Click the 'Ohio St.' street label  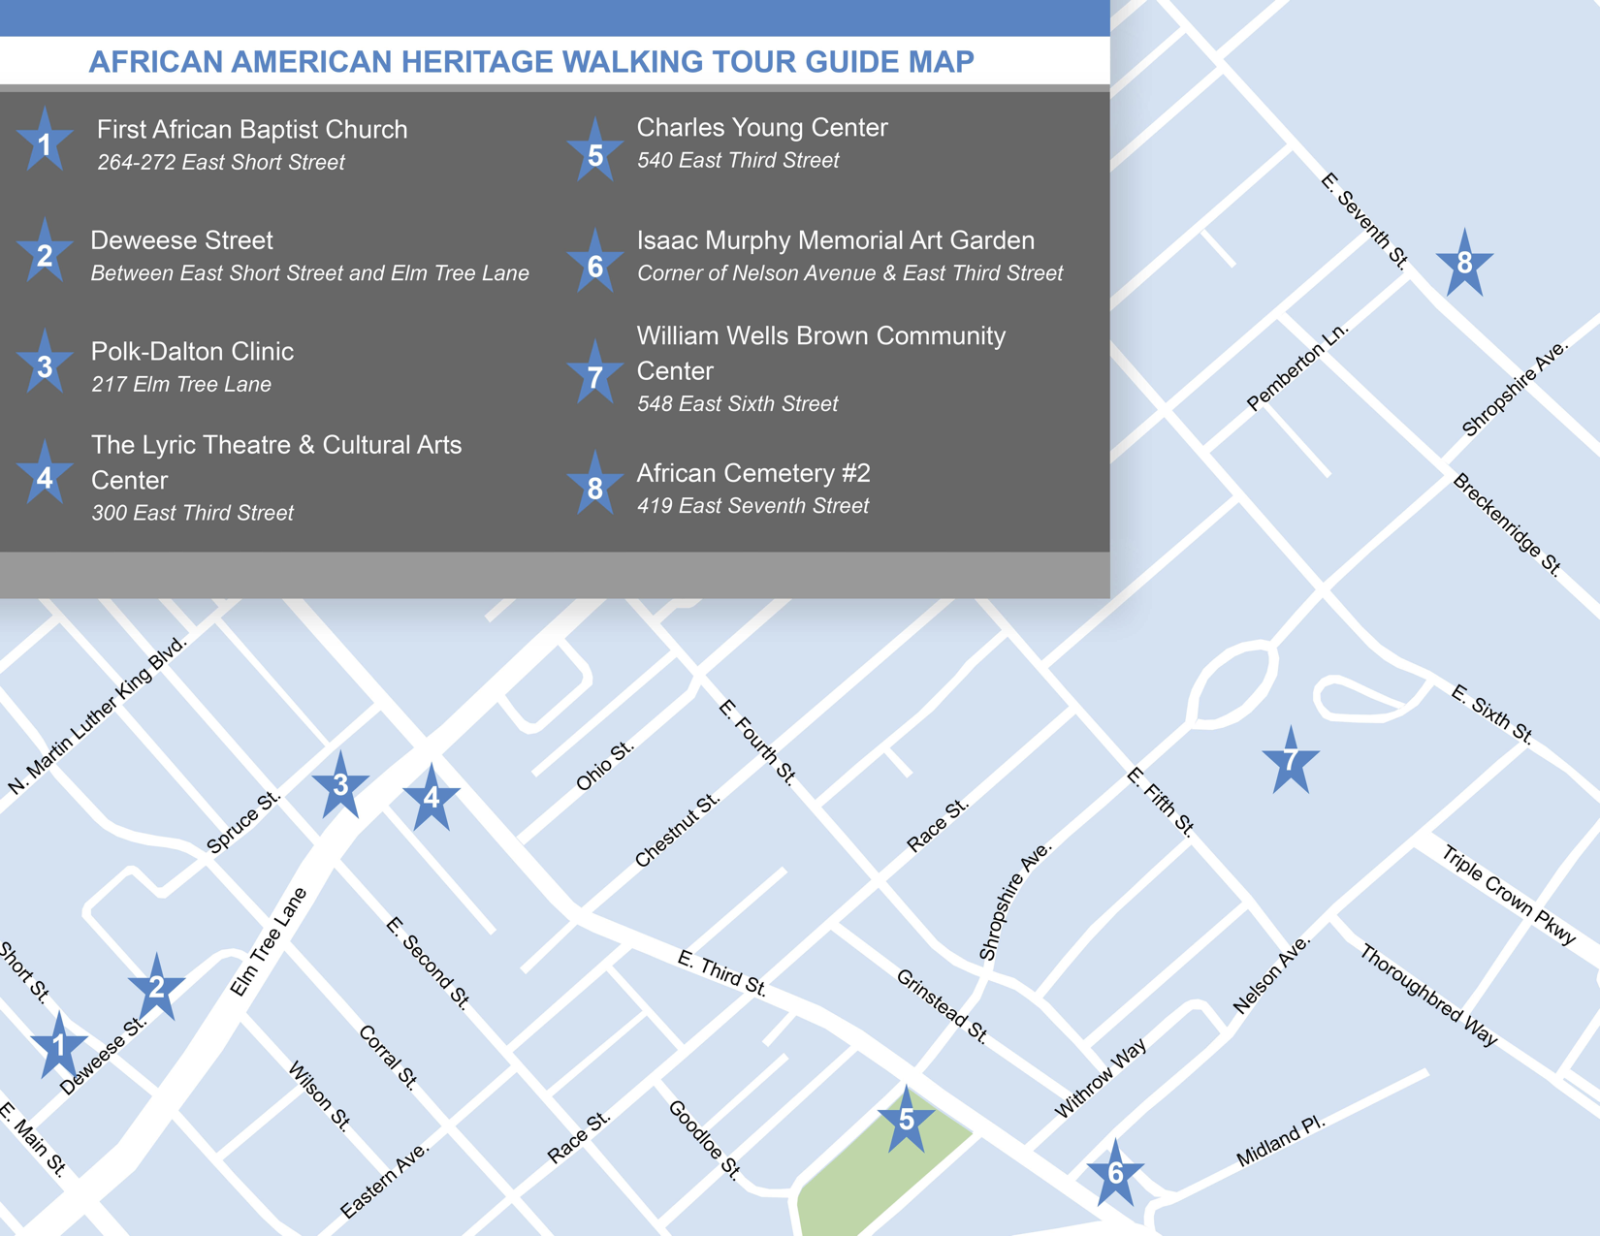tap(605, 766)
